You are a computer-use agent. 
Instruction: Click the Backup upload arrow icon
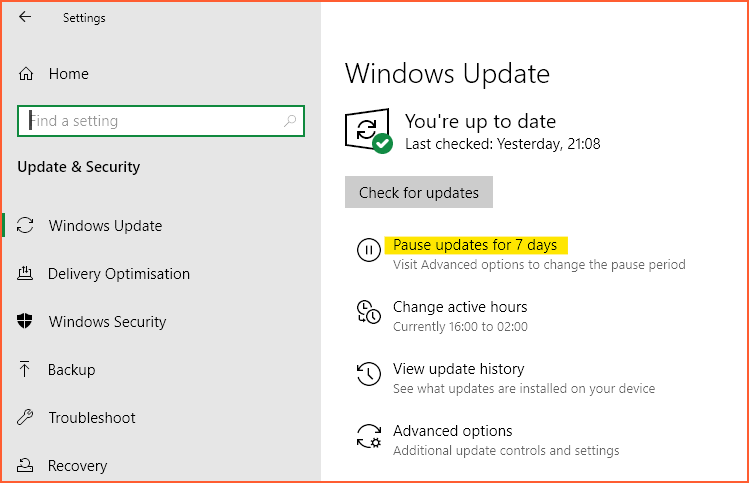coord(27,370)
